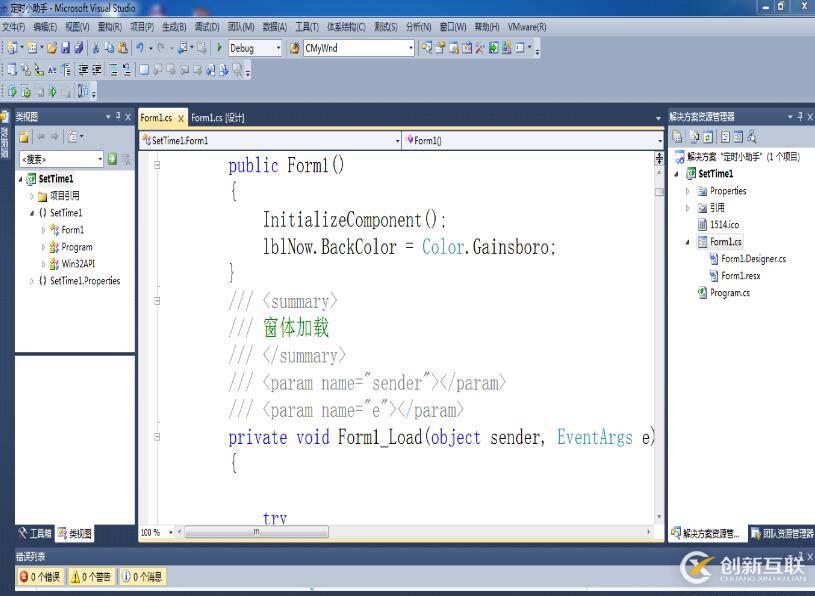Expand the 项目引用 node in Class View
Screen dimensions: 815x596
[x=32, y=196]
